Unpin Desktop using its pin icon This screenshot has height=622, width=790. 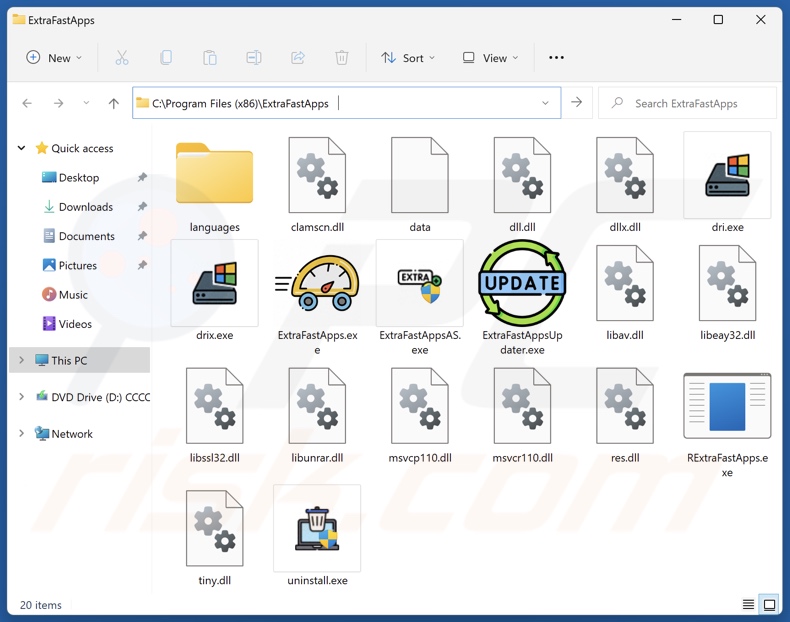(142, 177)
